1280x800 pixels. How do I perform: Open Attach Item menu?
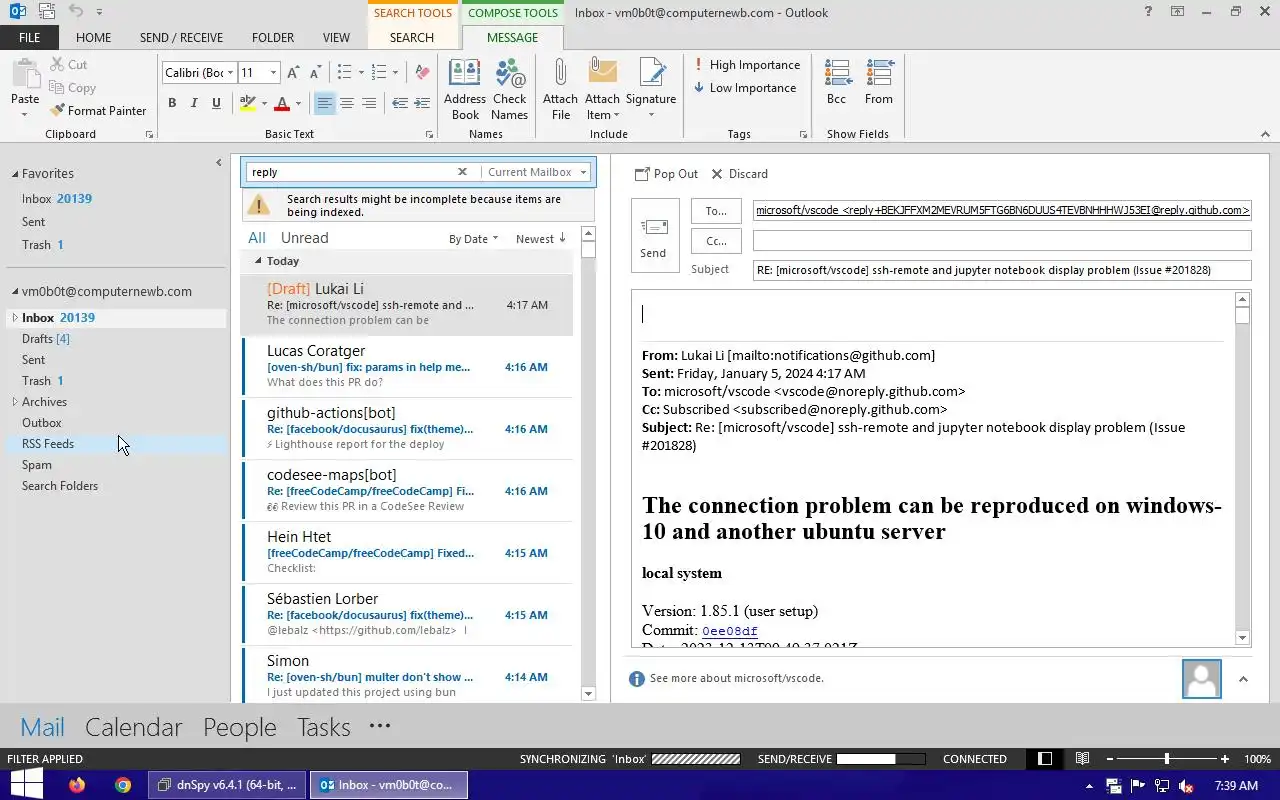click(x=602, y=89)
